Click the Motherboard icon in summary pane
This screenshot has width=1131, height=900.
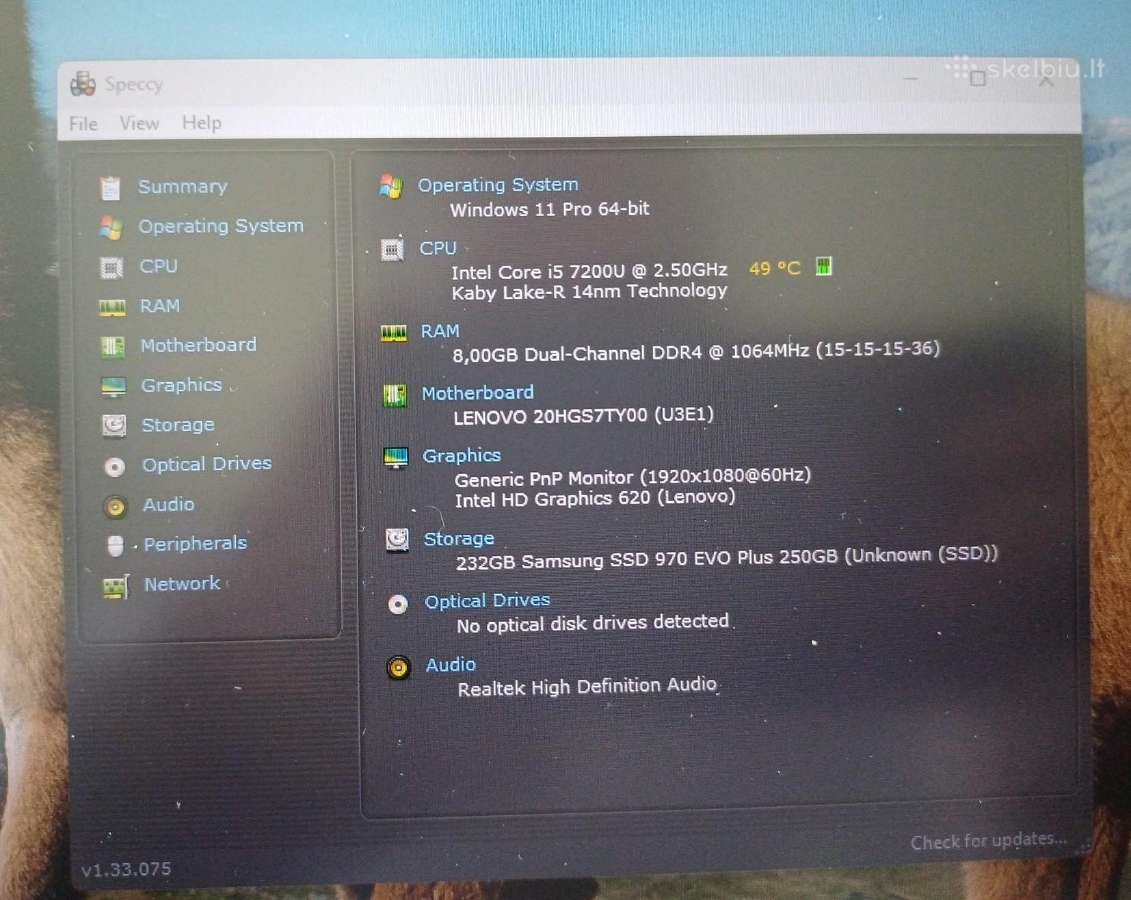[395, 395]
